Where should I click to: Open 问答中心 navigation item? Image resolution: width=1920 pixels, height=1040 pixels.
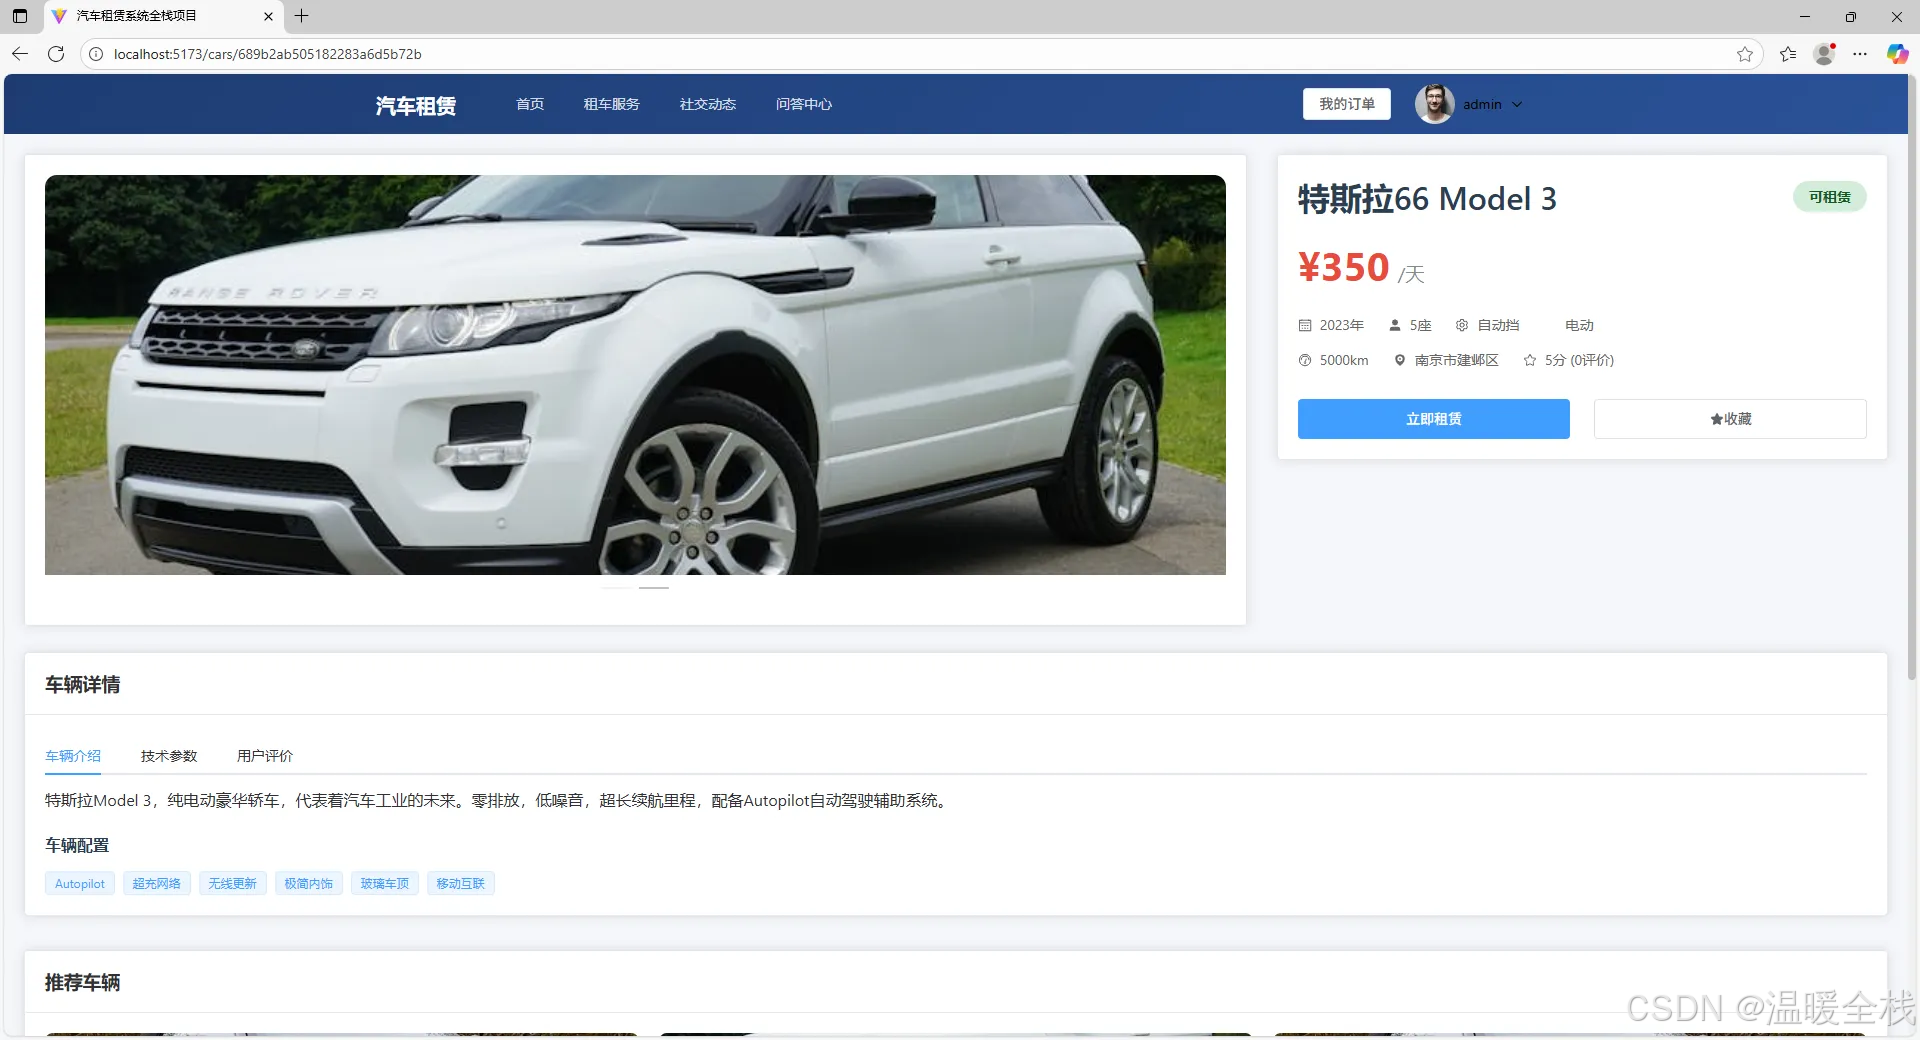tap(804, 104)
